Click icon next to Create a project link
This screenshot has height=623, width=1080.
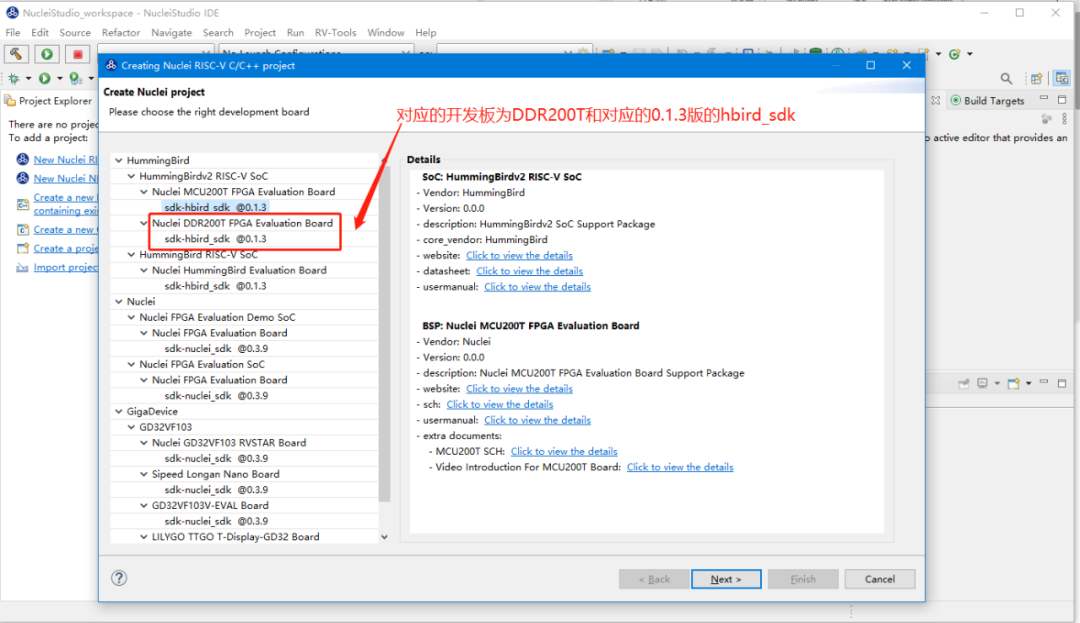click(x=23, y=248)
